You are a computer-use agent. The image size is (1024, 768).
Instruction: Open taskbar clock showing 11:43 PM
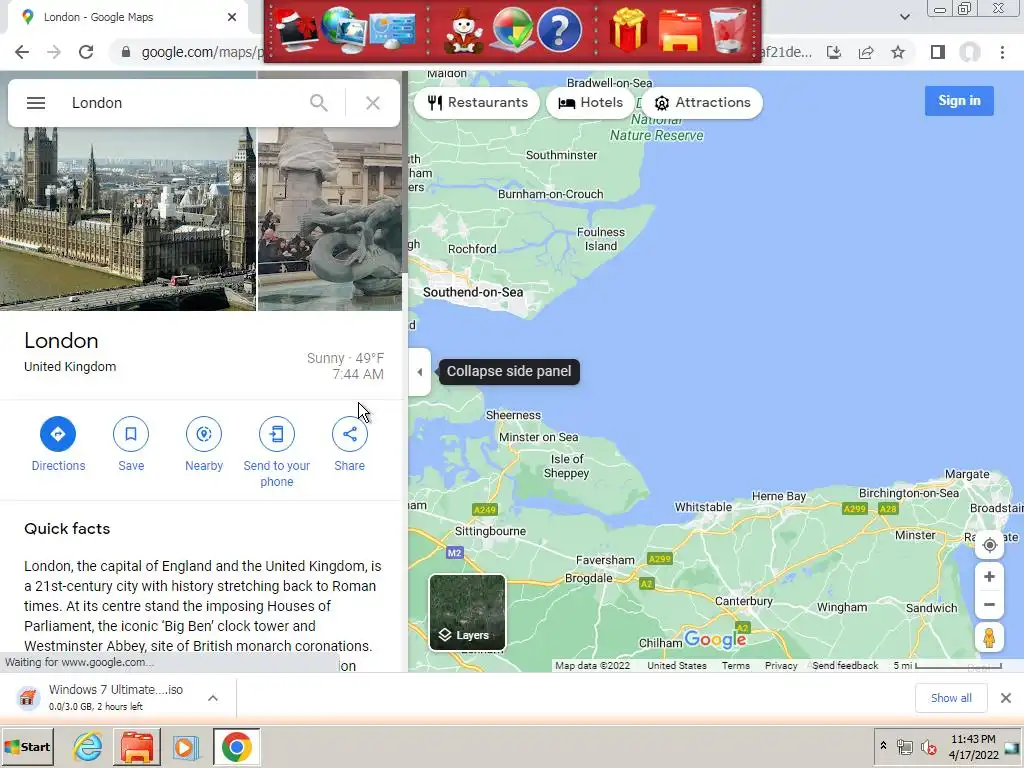point(973,746)
